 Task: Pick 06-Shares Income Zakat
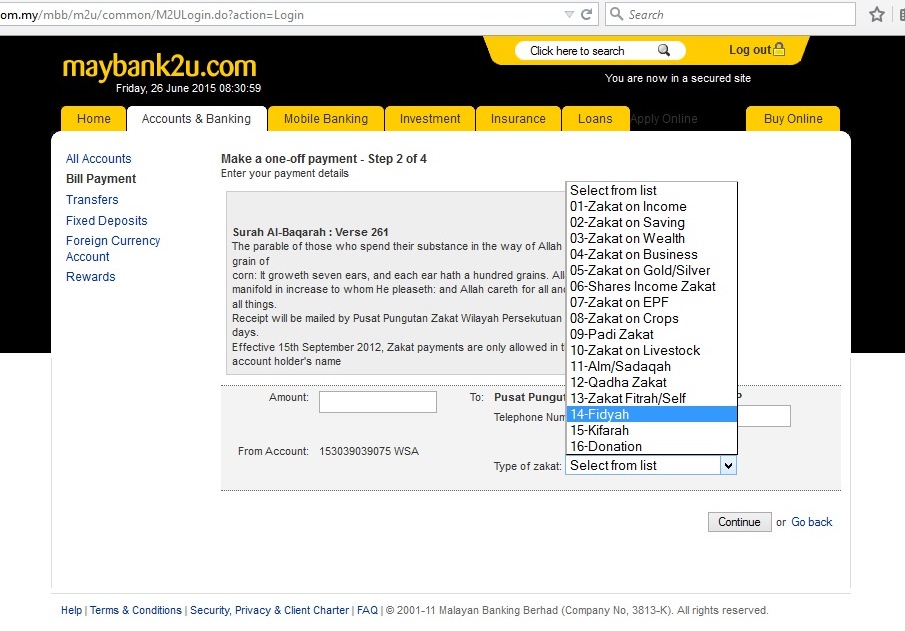tap(651, 286)
